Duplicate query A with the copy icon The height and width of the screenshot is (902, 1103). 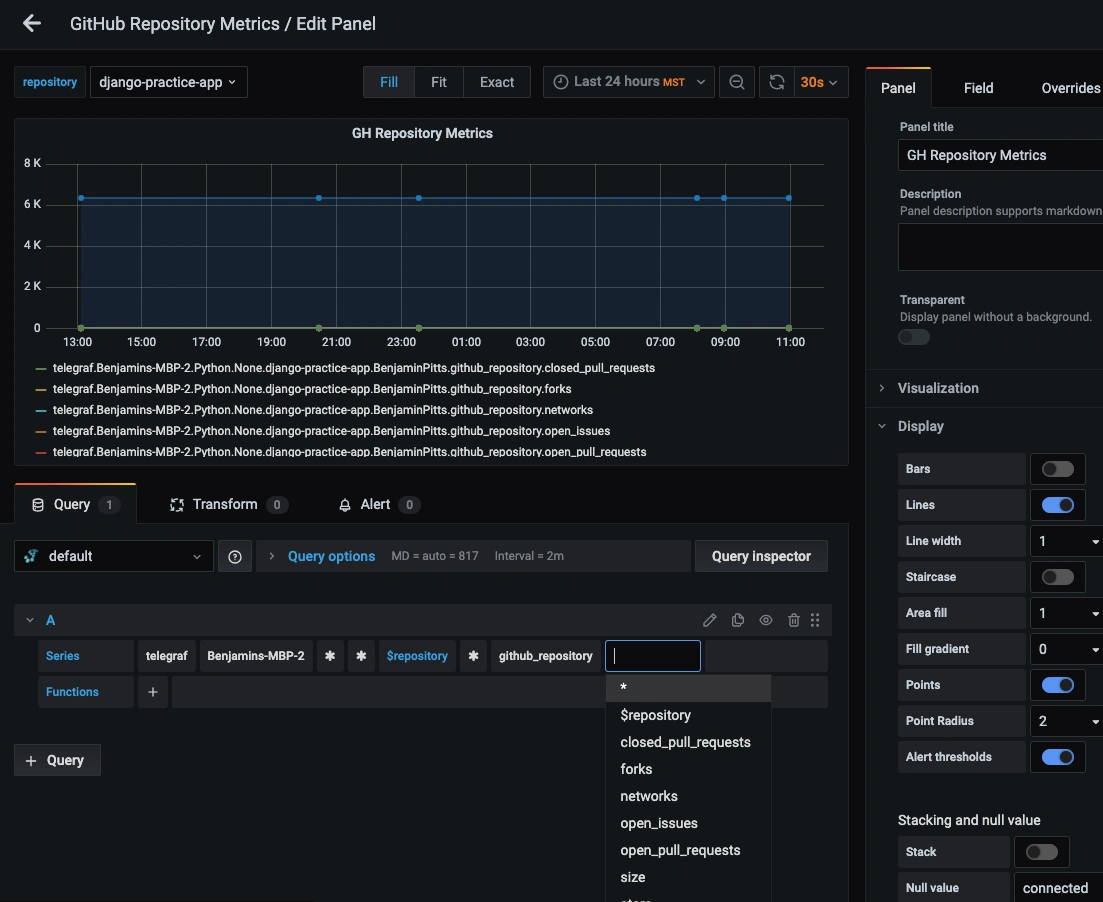tap(738, 620)
